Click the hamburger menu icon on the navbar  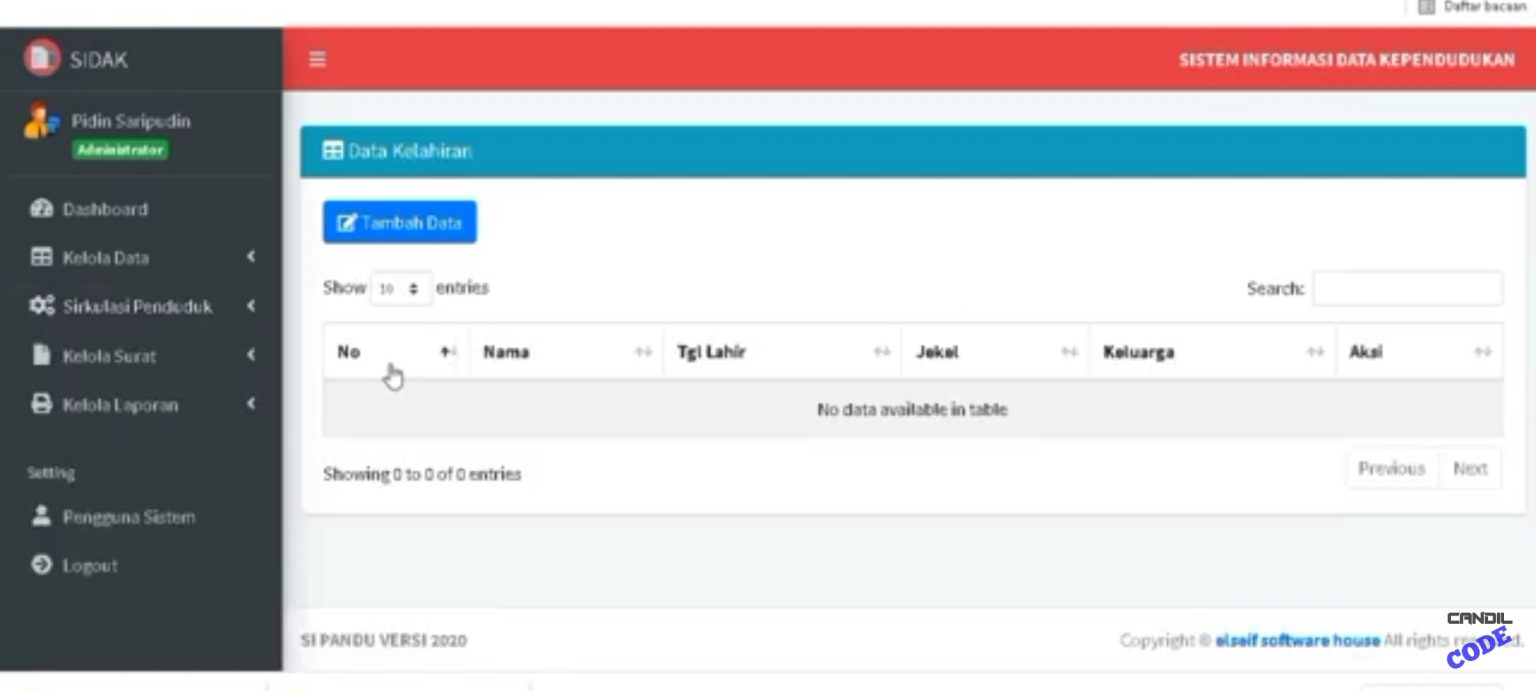pos(317,60)
